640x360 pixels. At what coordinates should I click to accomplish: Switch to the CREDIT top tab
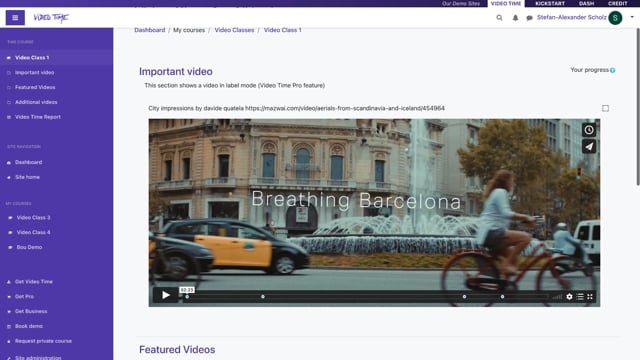tap(618, 3)
